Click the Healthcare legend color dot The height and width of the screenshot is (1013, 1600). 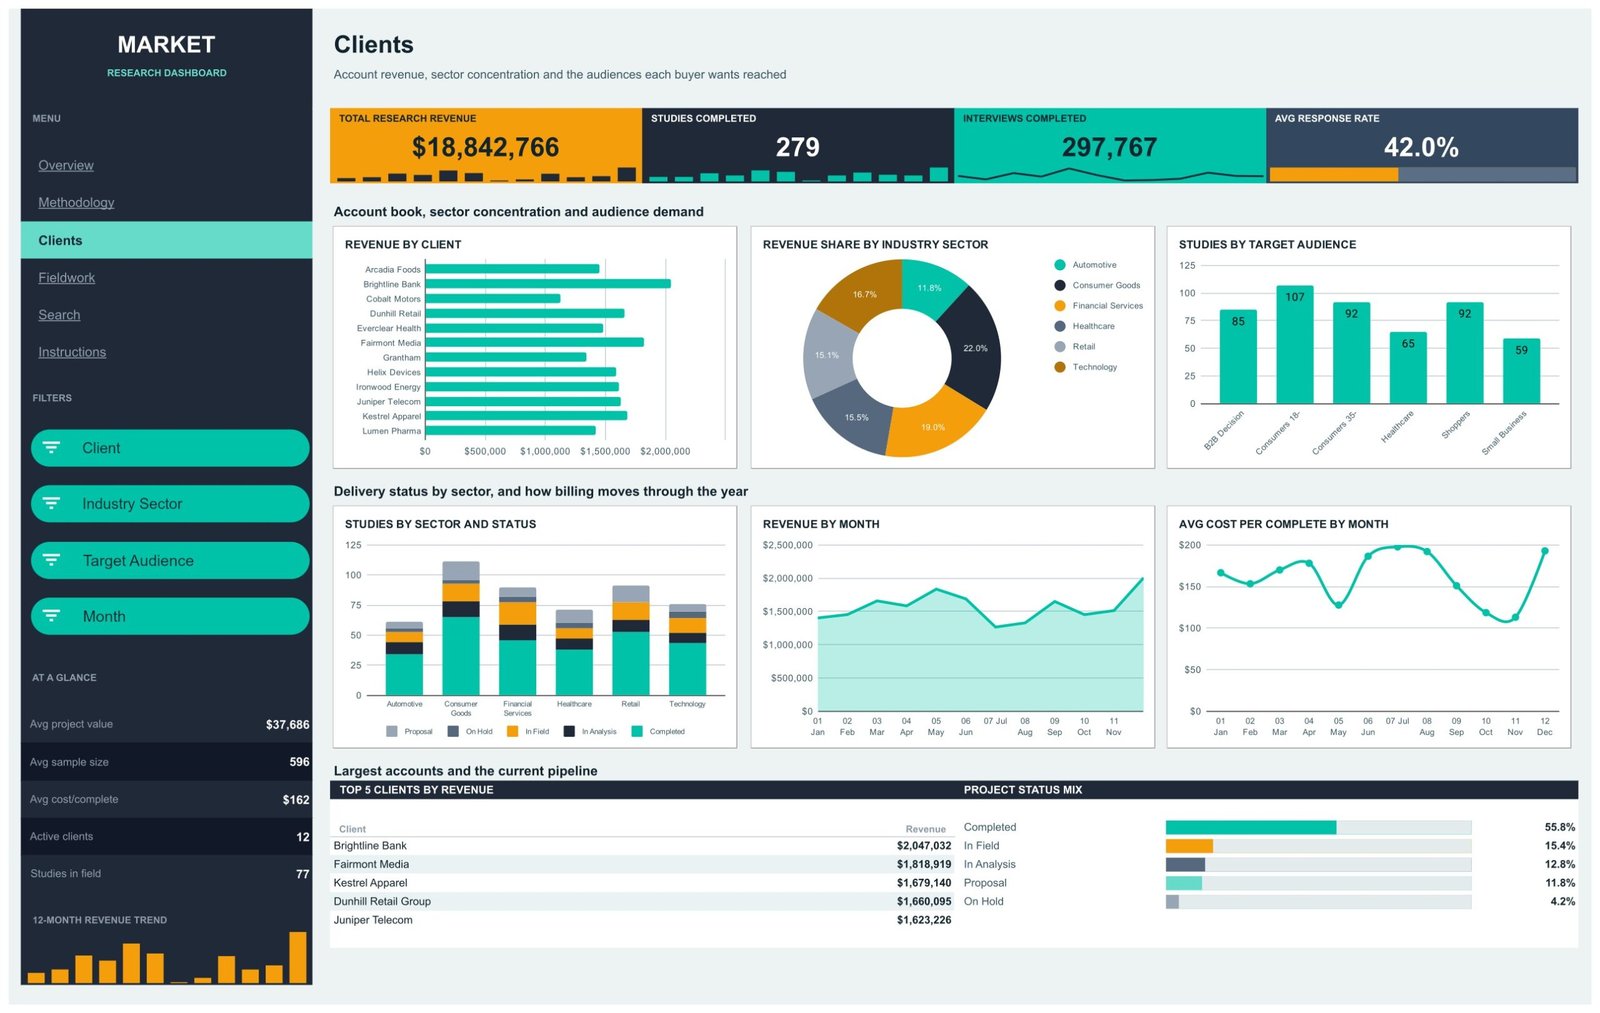pos(1060,326)
